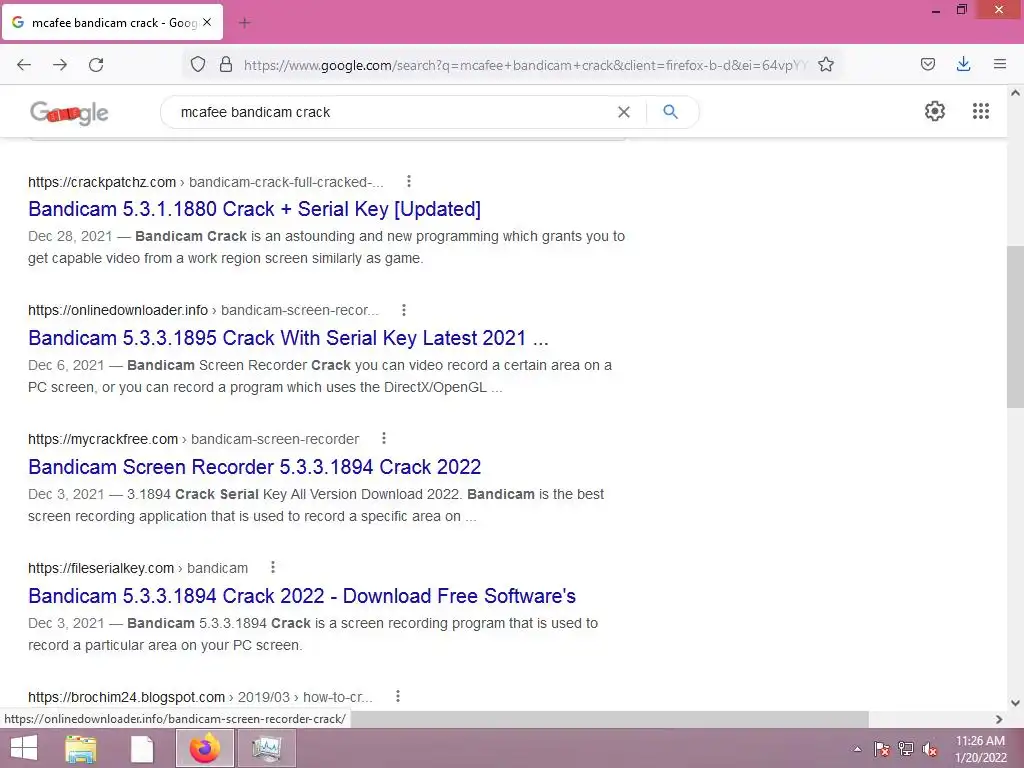Click the https://onlinedownloader.info URL text
This screenshot has height=768, width=1024.
tap(118, 310)
